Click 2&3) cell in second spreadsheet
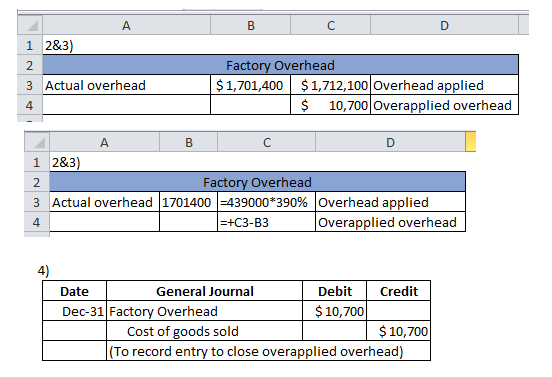 tap(104, 162)
